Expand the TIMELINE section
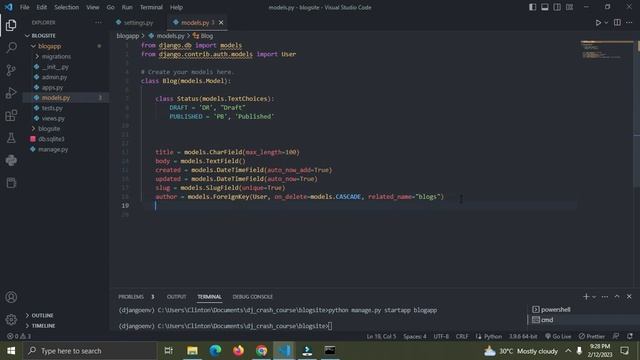 65,326
